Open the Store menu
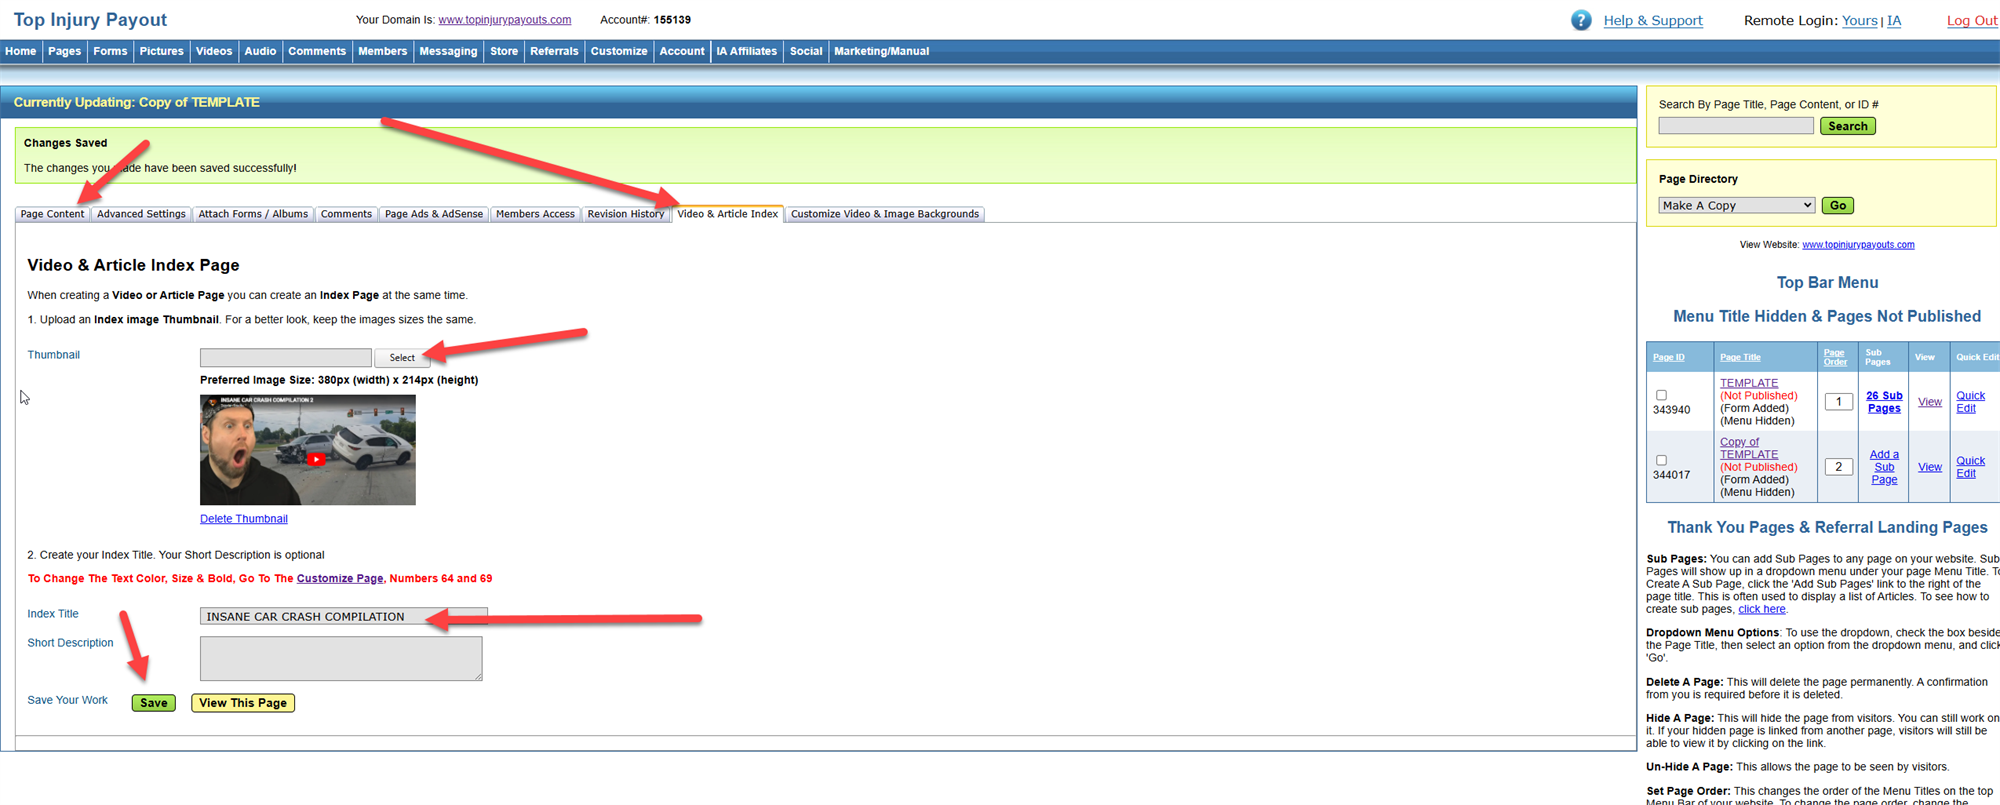This screenshot has width=2000, height=805. tap(504, 51)
